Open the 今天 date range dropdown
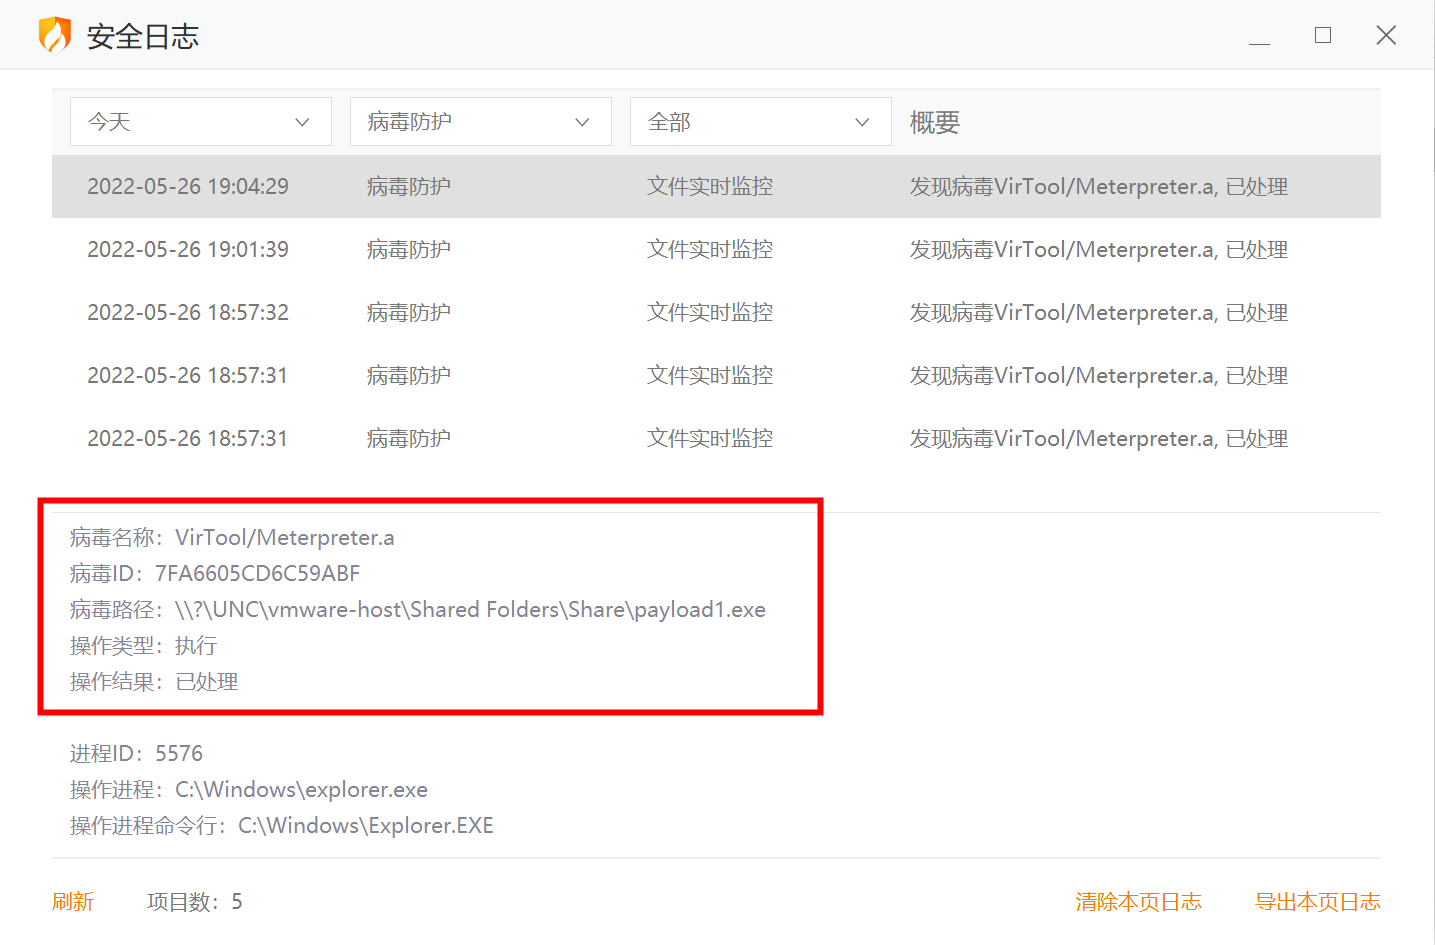1435x945 pixels. [200, 122]
